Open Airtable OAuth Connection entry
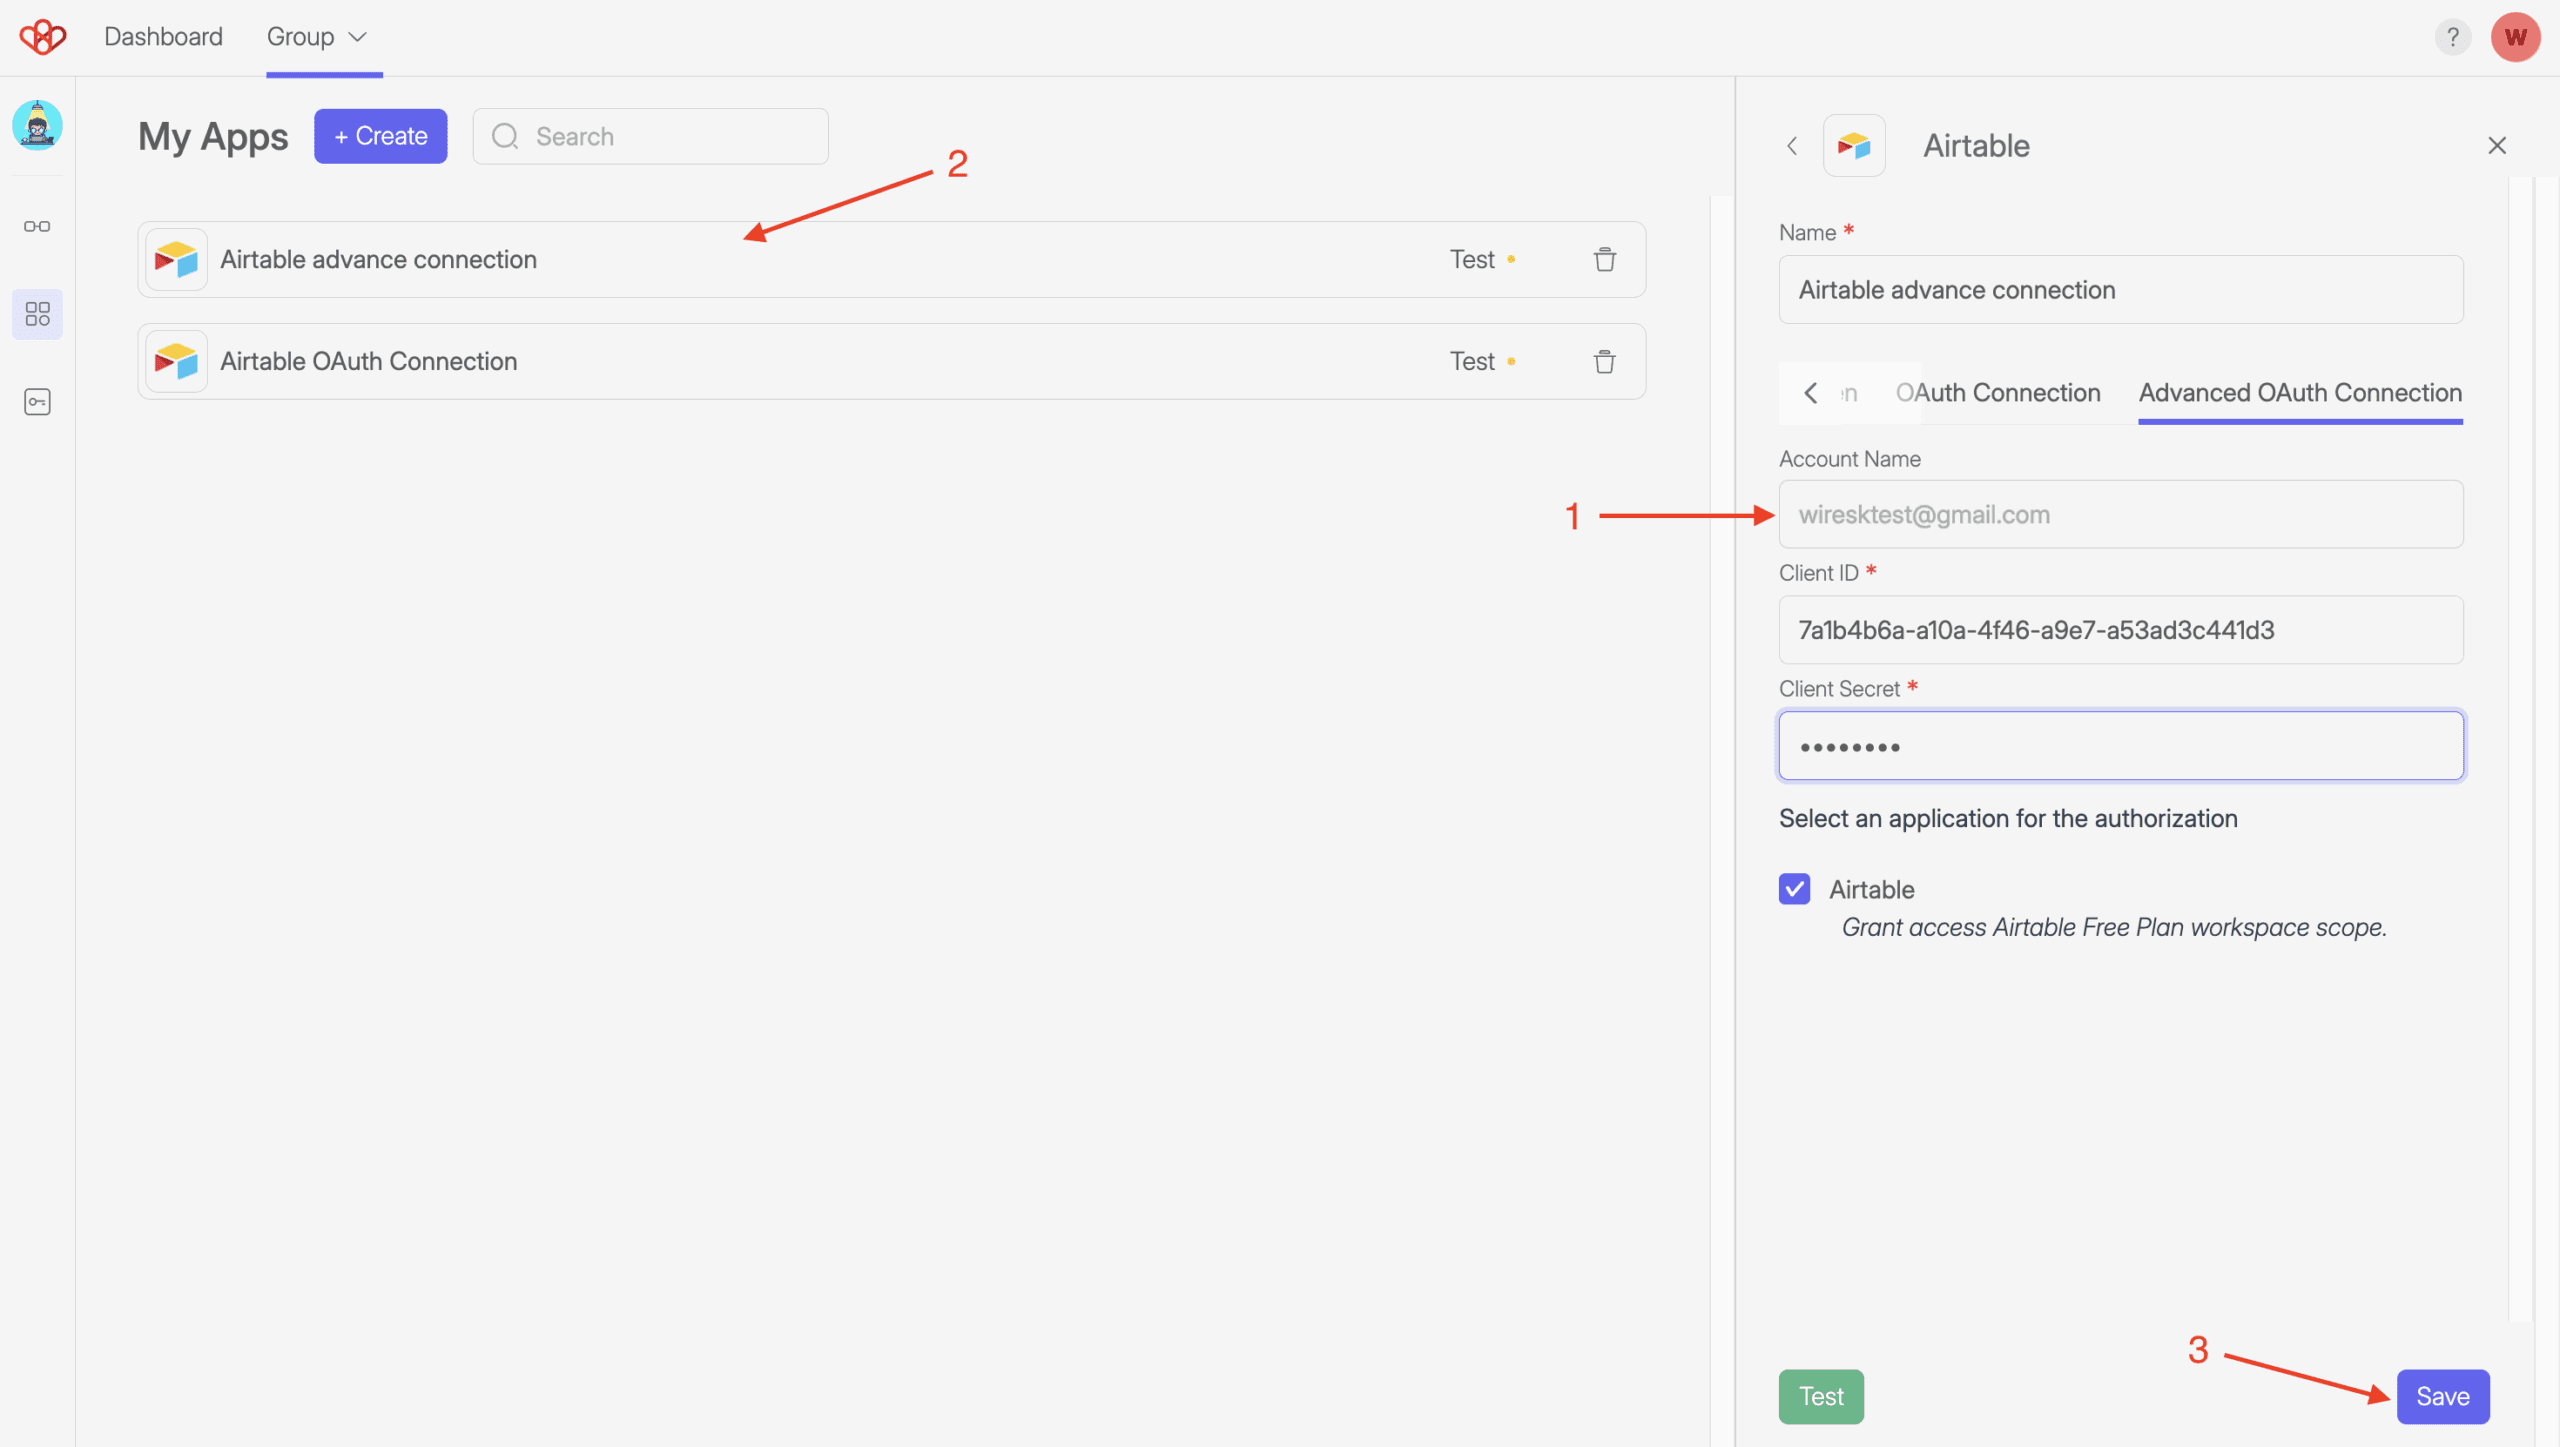Viewport: 2560px width, 1447px height. (x=891, y=361)
